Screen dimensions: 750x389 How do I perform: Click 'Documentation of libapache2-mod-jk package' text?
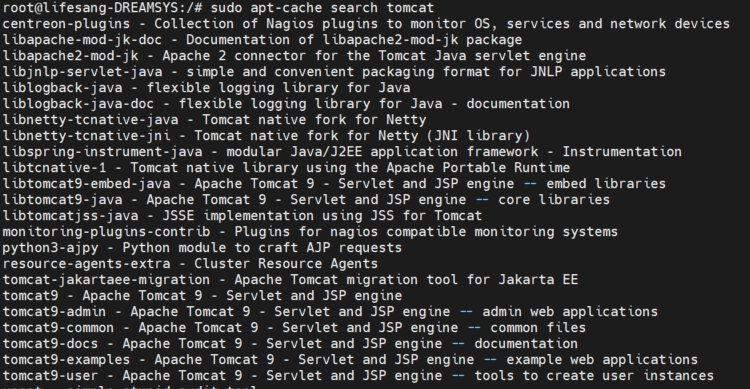coord(354,40)
